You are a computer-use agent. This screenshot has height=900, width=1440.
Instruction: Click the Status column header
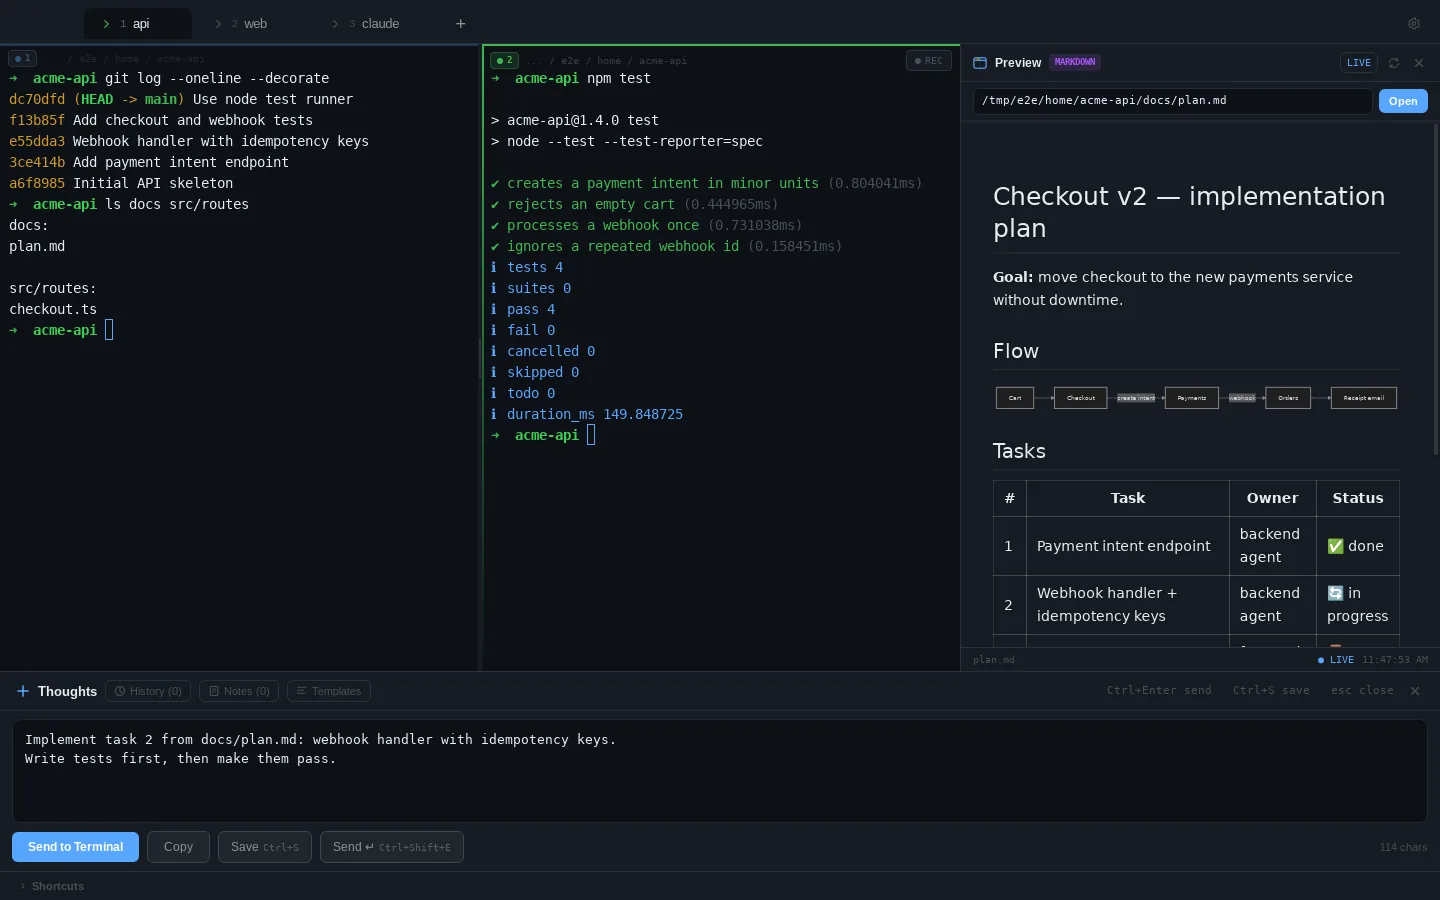point(1358,498)
